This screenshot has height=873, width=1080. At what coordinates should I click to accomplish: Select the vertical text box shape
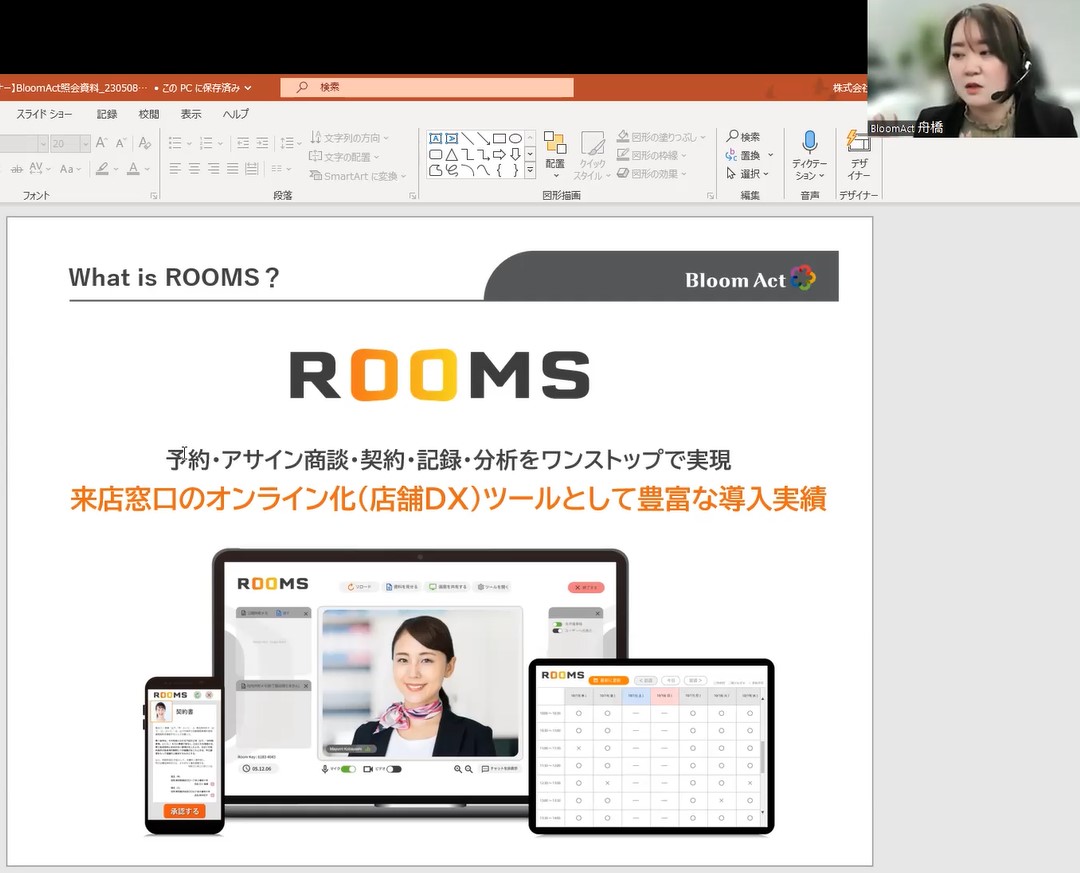tap(452, 138)
